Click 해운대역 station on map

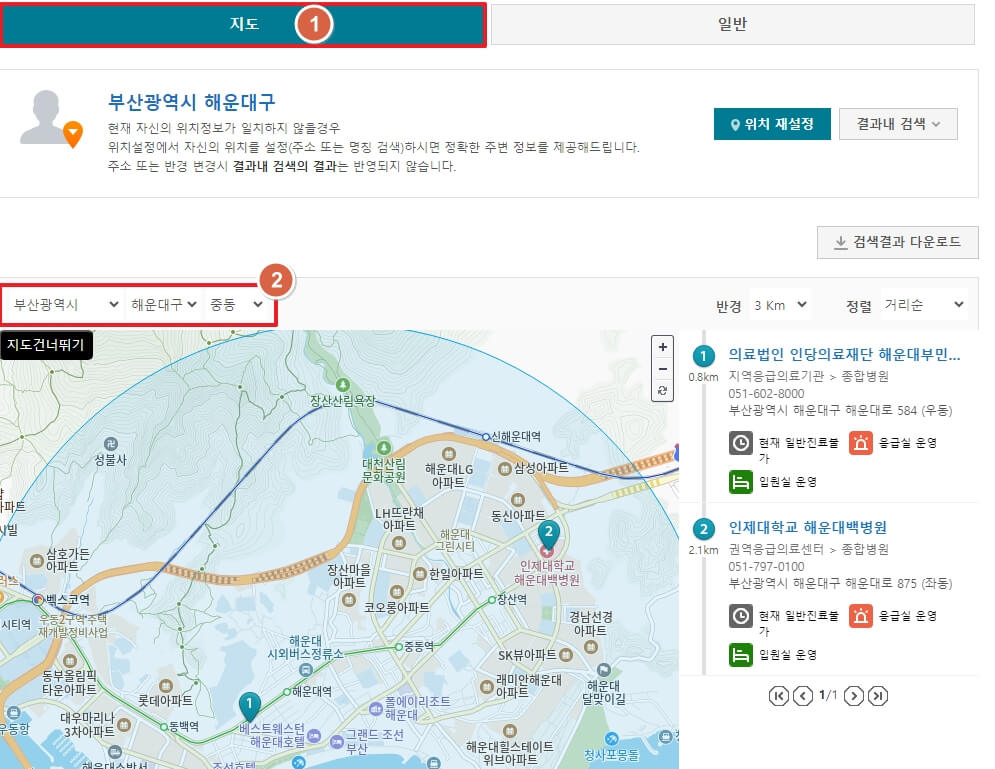tap(308, 691)
